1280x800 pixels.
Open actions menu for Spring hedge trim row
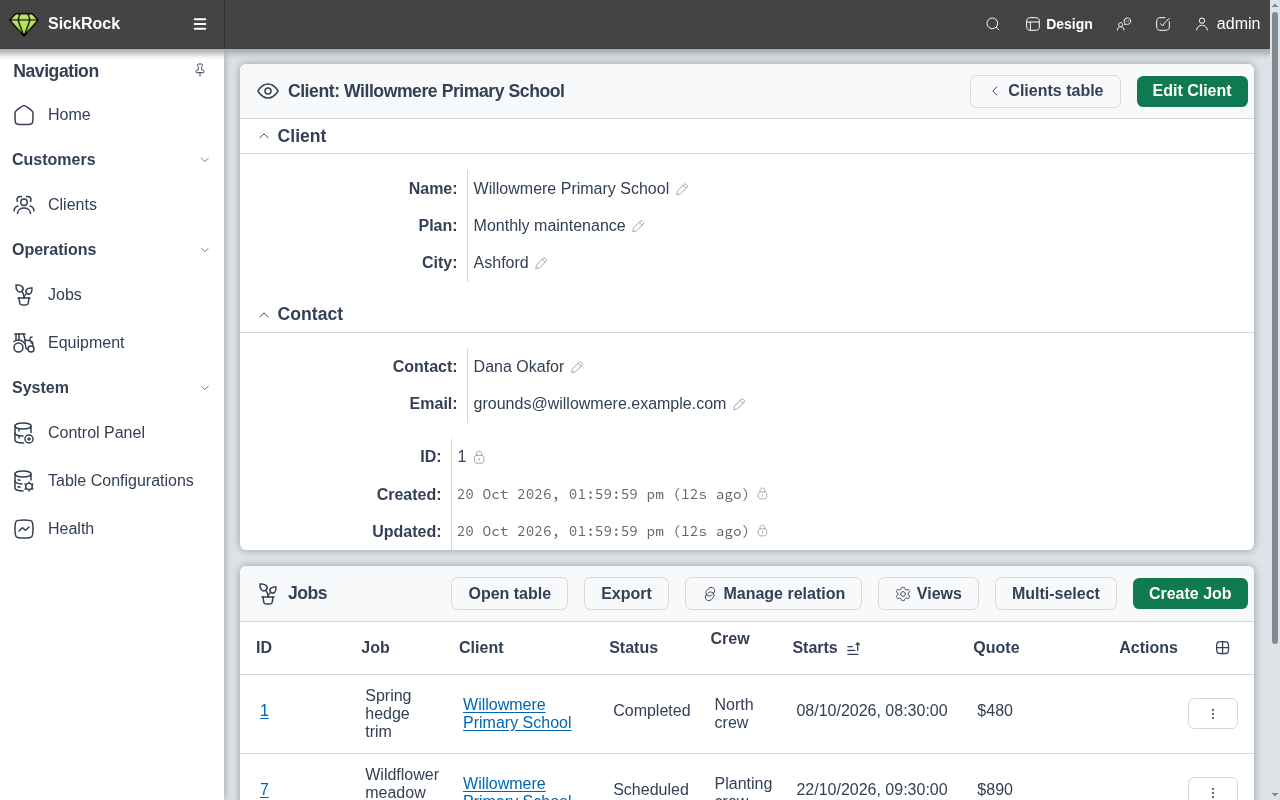[1213, 713]
